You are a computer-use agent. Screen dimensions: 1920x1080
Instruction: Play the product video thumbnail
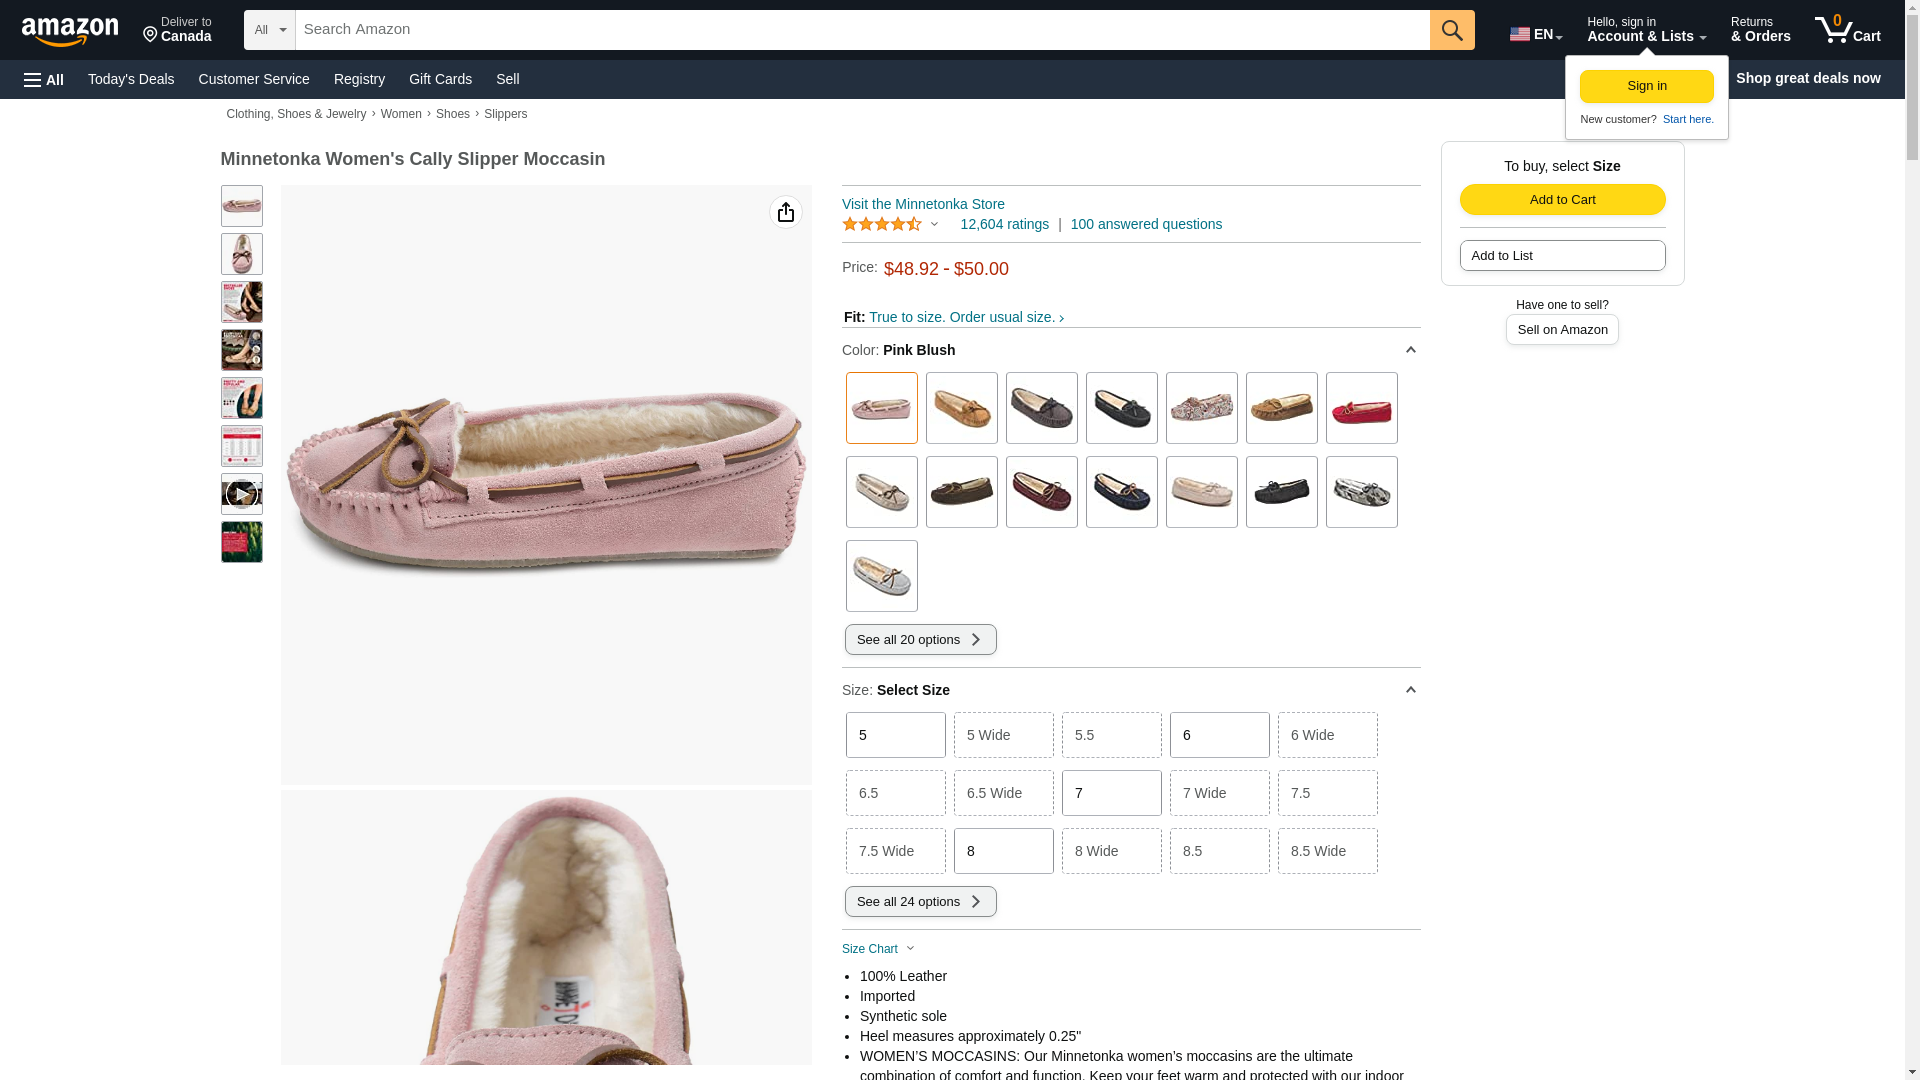click(x=241, y=494)
